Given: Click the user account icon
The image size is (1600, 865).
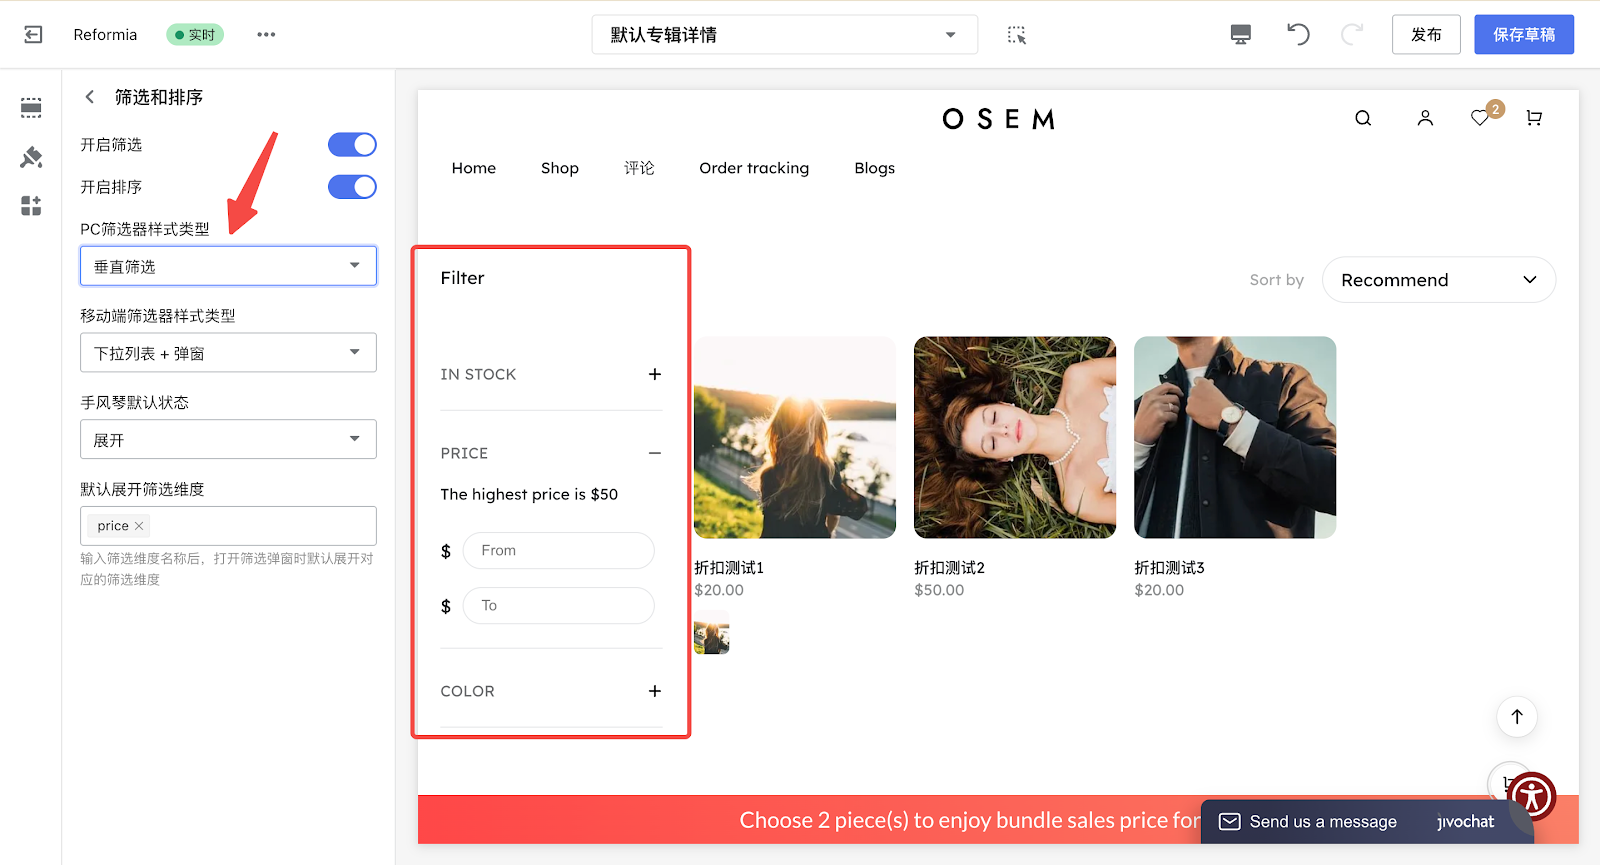Looking at the screenshot, I should click(1425, 118).
